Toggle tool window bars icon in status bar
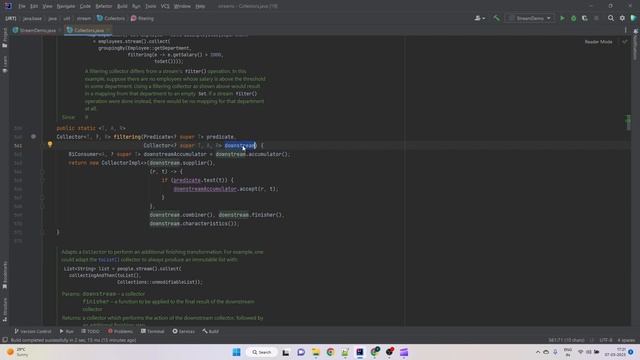This screenshot has width=640, height=360. pos(5,340)
